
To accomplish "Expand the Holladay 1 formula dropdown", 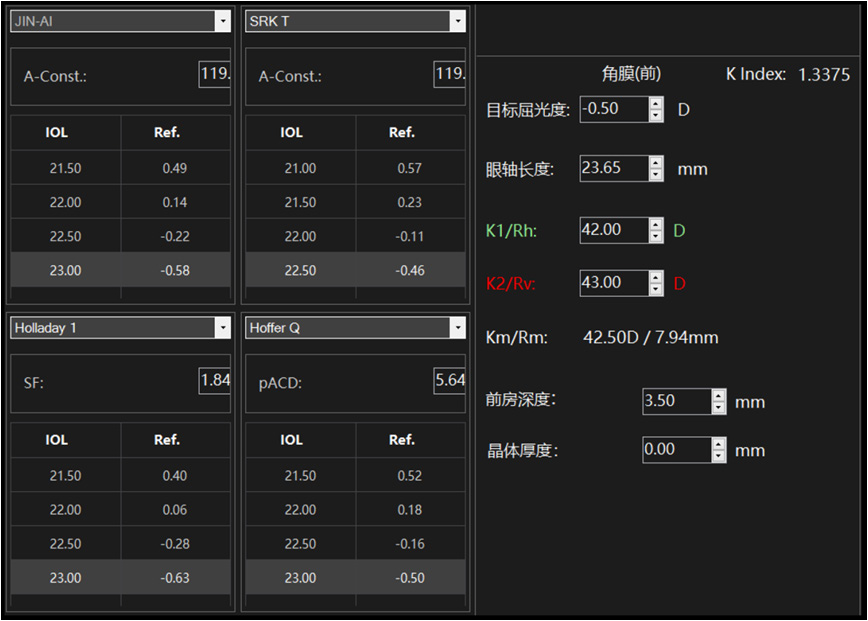I will pos(222,328).
